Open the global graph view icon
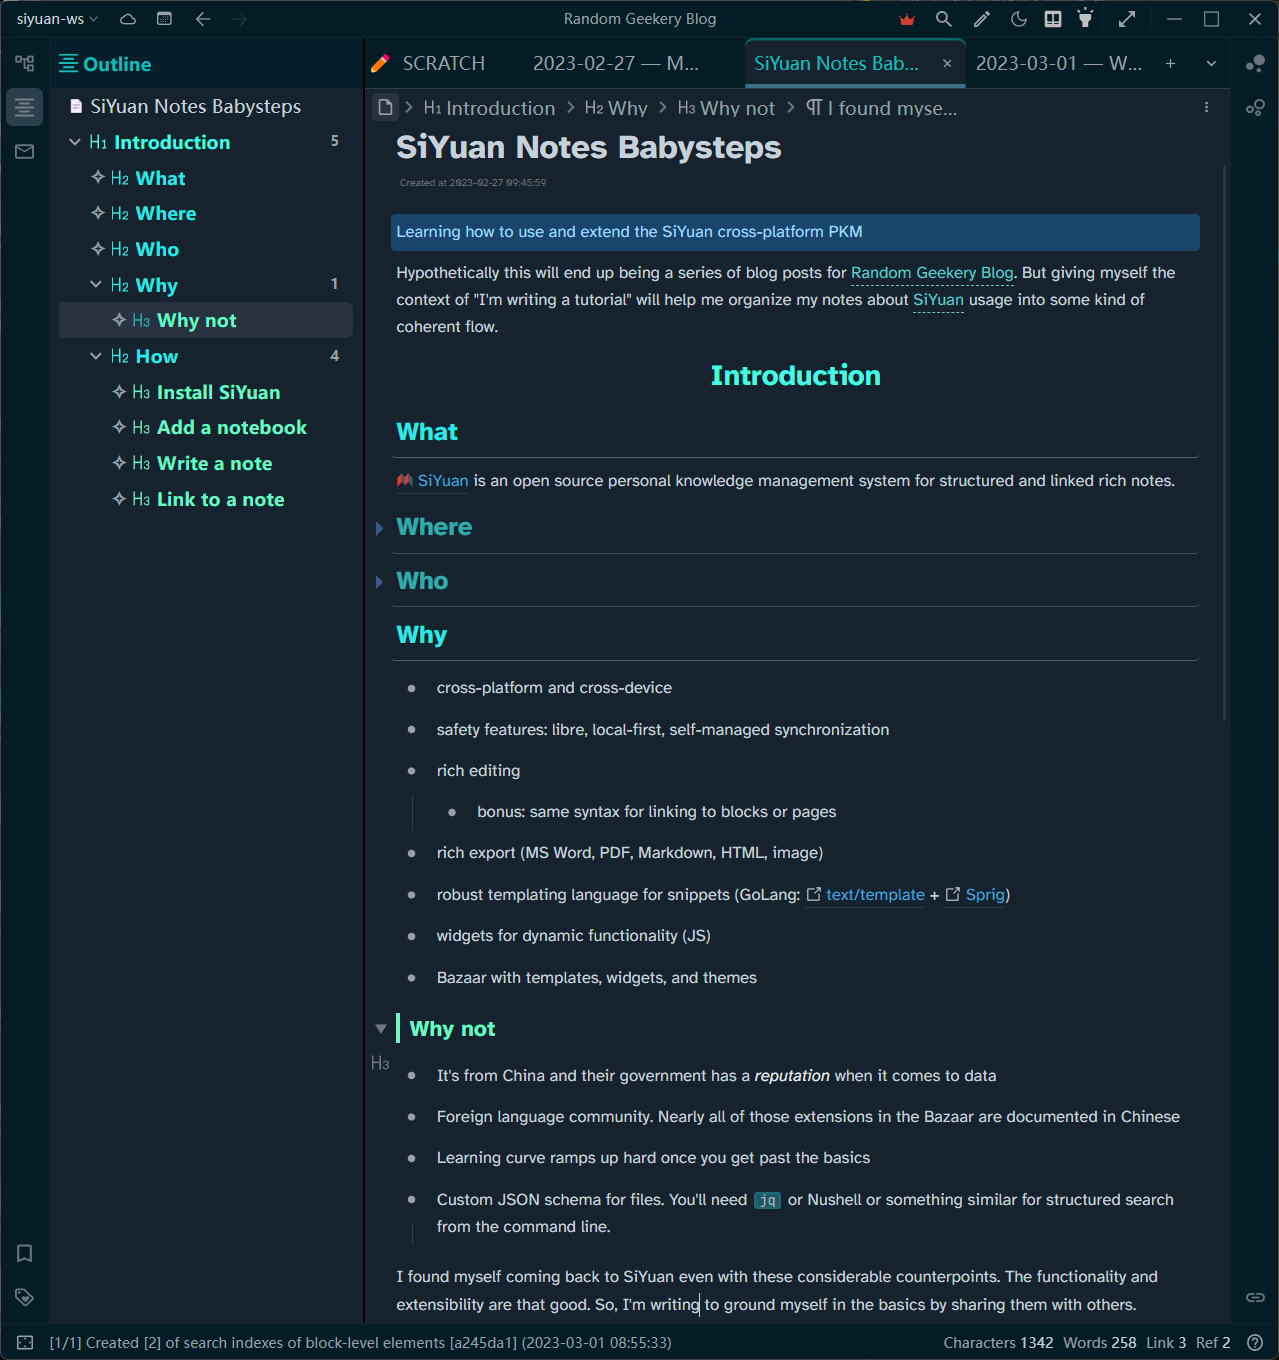Viewport: 1279px width, 1360px height. pyautogui.click(x=1255, y=64)
